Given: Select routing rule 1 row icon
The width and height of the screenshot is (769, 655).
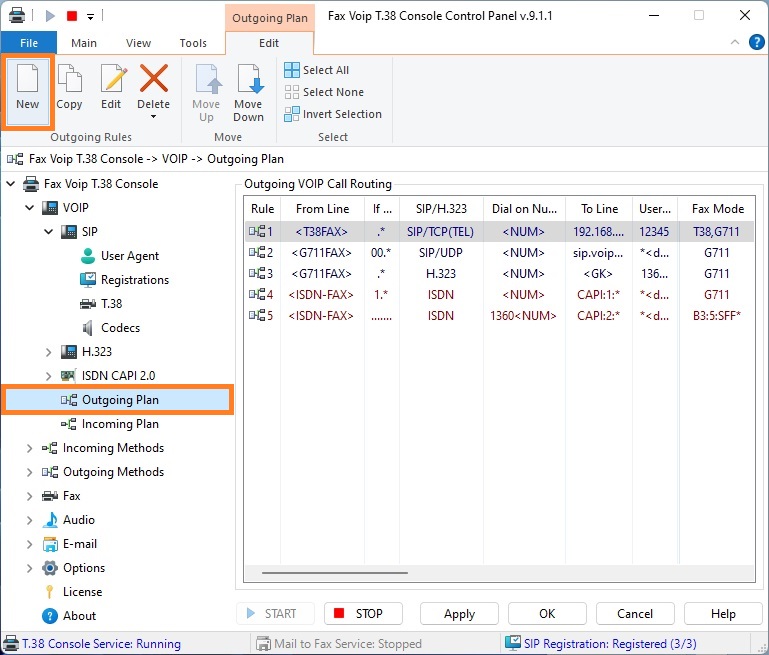Looking at the screenshot, I should click(x=256, y=231).
